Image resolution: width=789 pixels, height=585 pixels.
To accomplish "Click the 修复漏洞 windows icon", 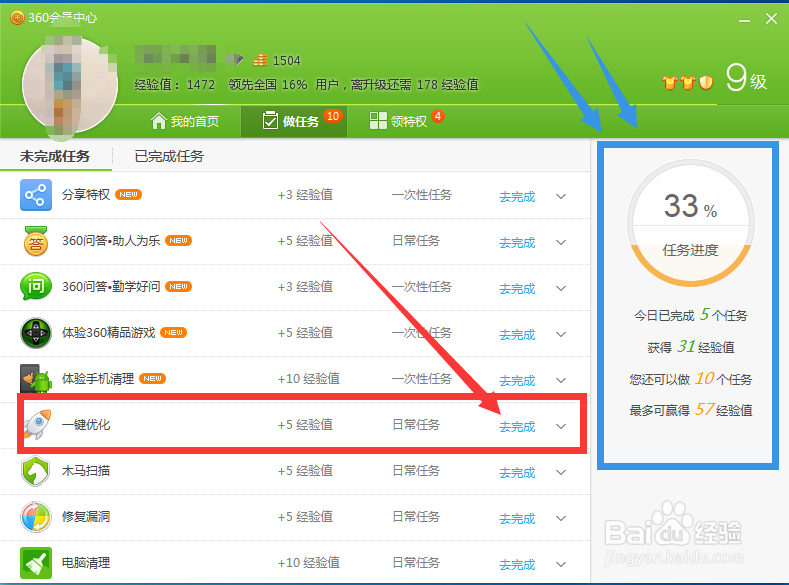I will pos(36,517).
